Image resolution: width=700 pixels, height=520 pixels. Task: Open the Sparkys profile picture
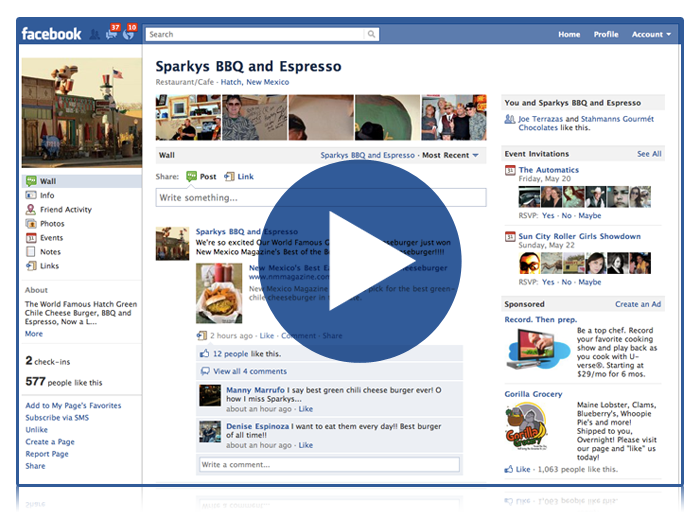(x=82, y=112)
